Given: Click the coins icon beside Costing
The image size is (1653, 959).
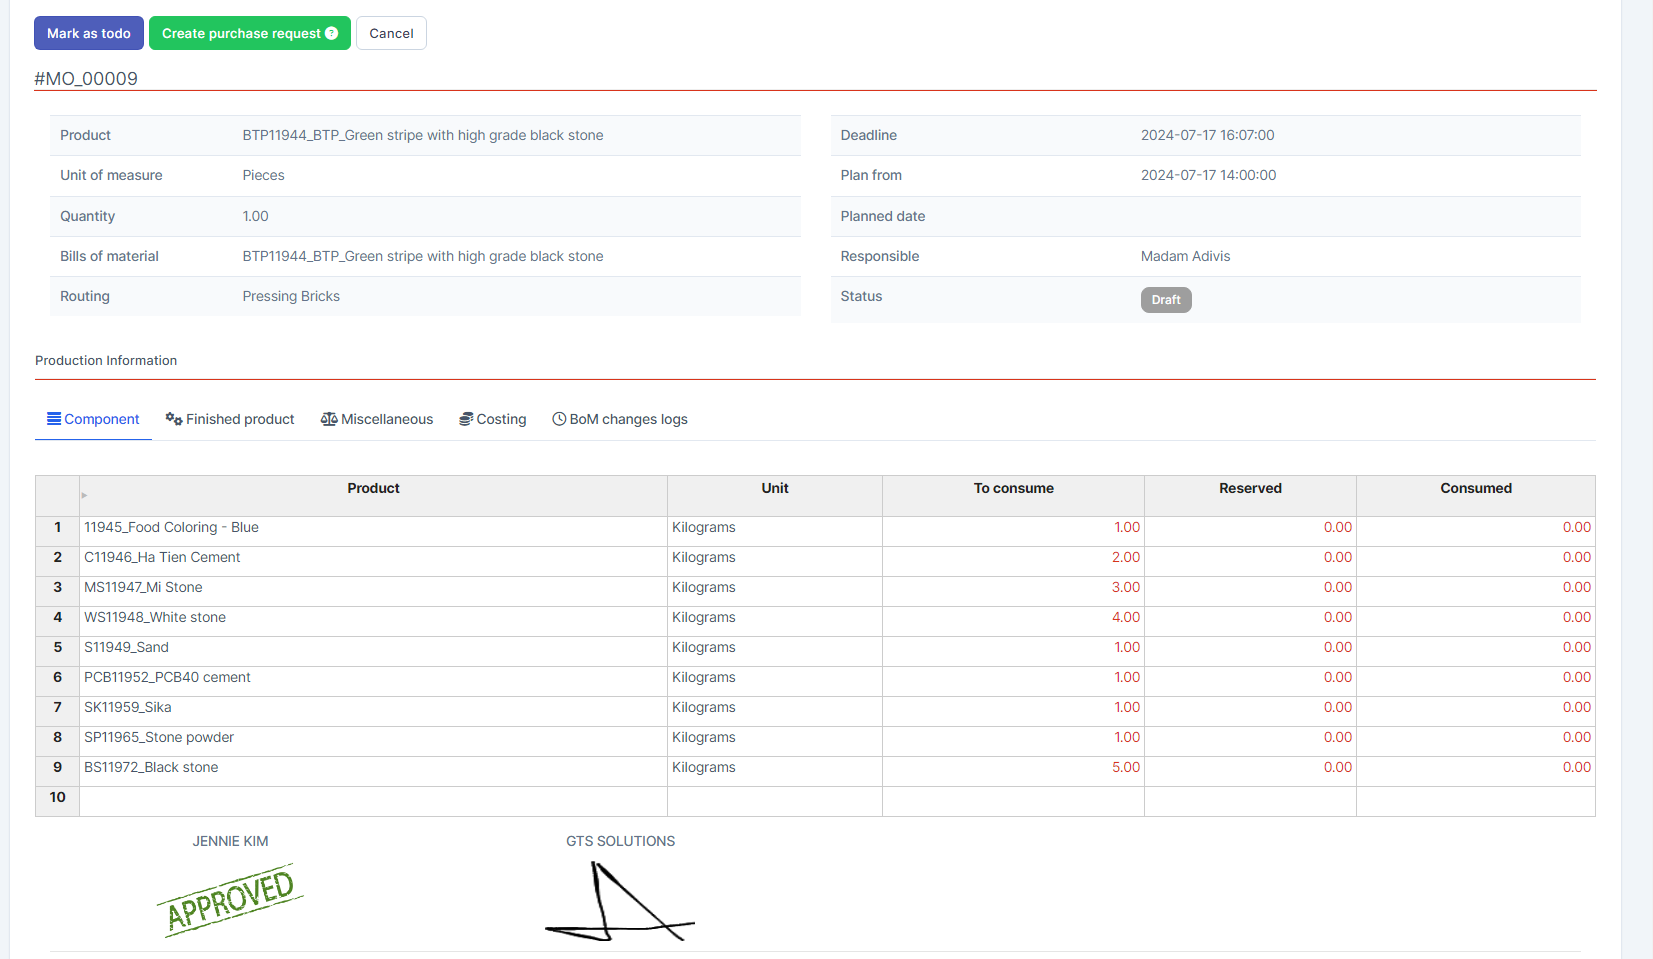Looking at the screenshot, I should click(466, 419).
